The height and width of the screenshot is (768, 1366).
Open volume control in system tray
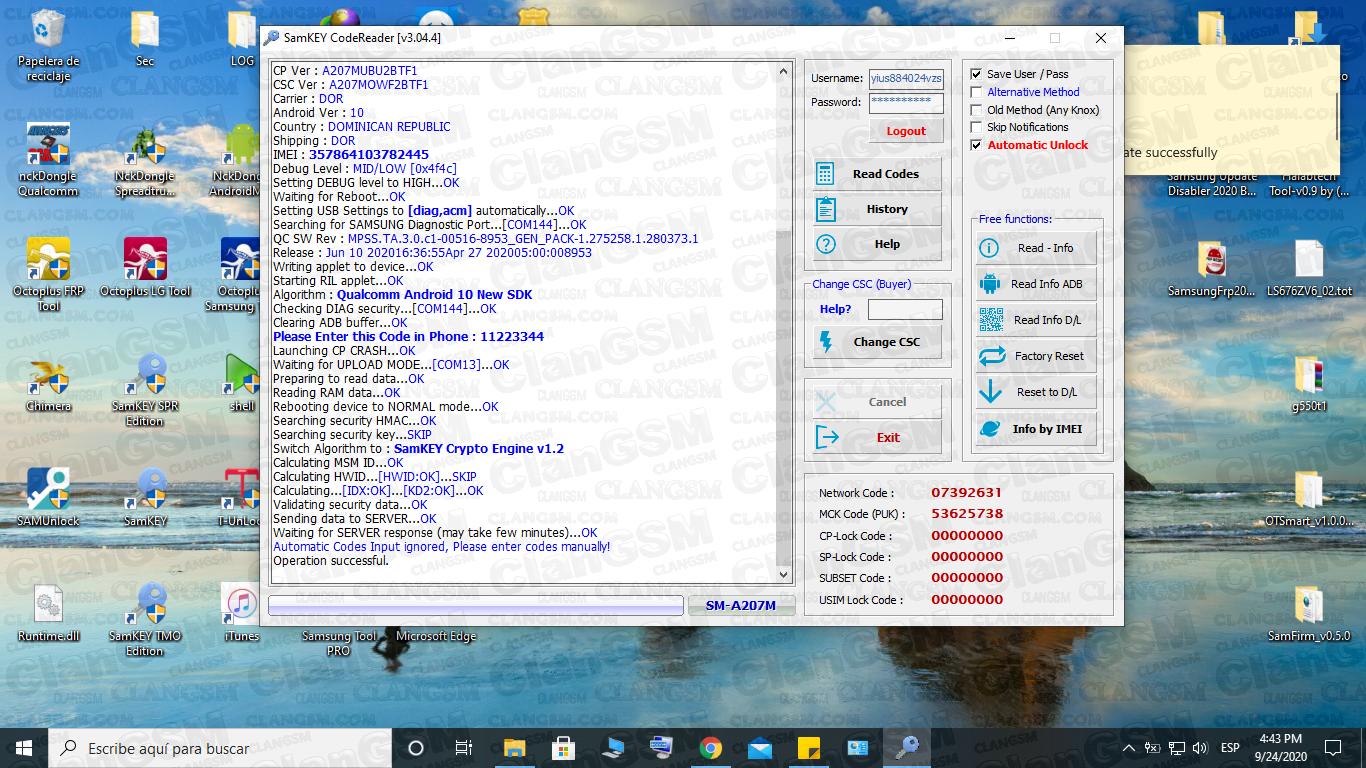[1200, 748]
